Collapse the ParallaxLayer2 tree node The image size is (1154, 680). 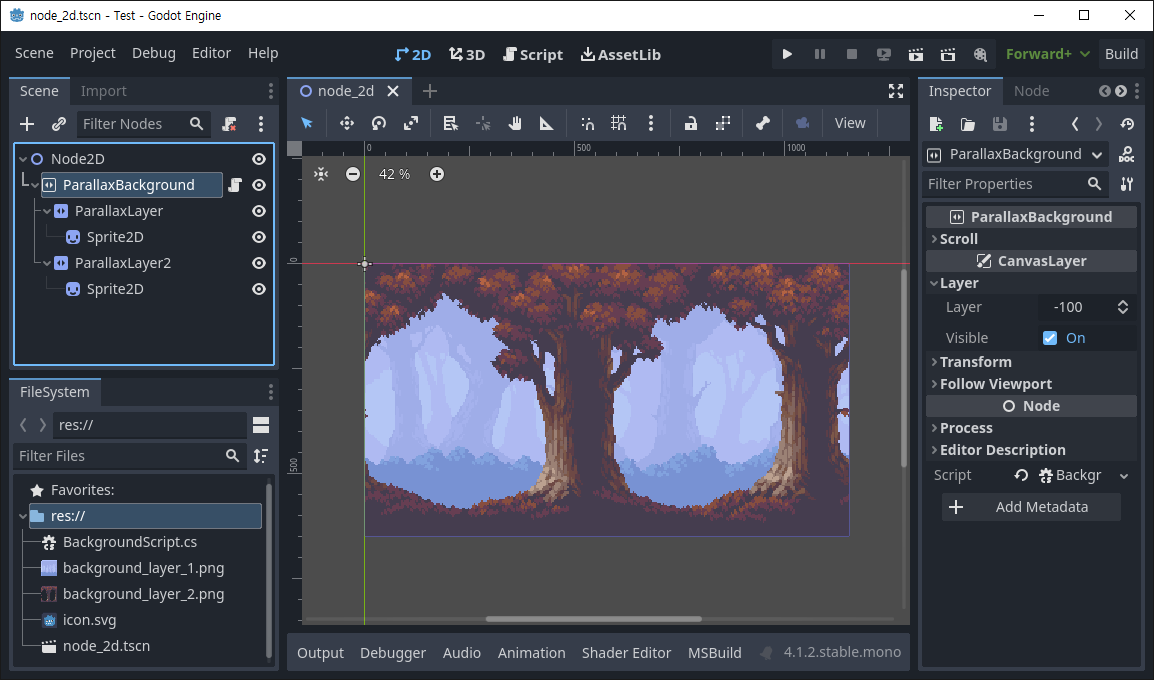tap(47, 263)
